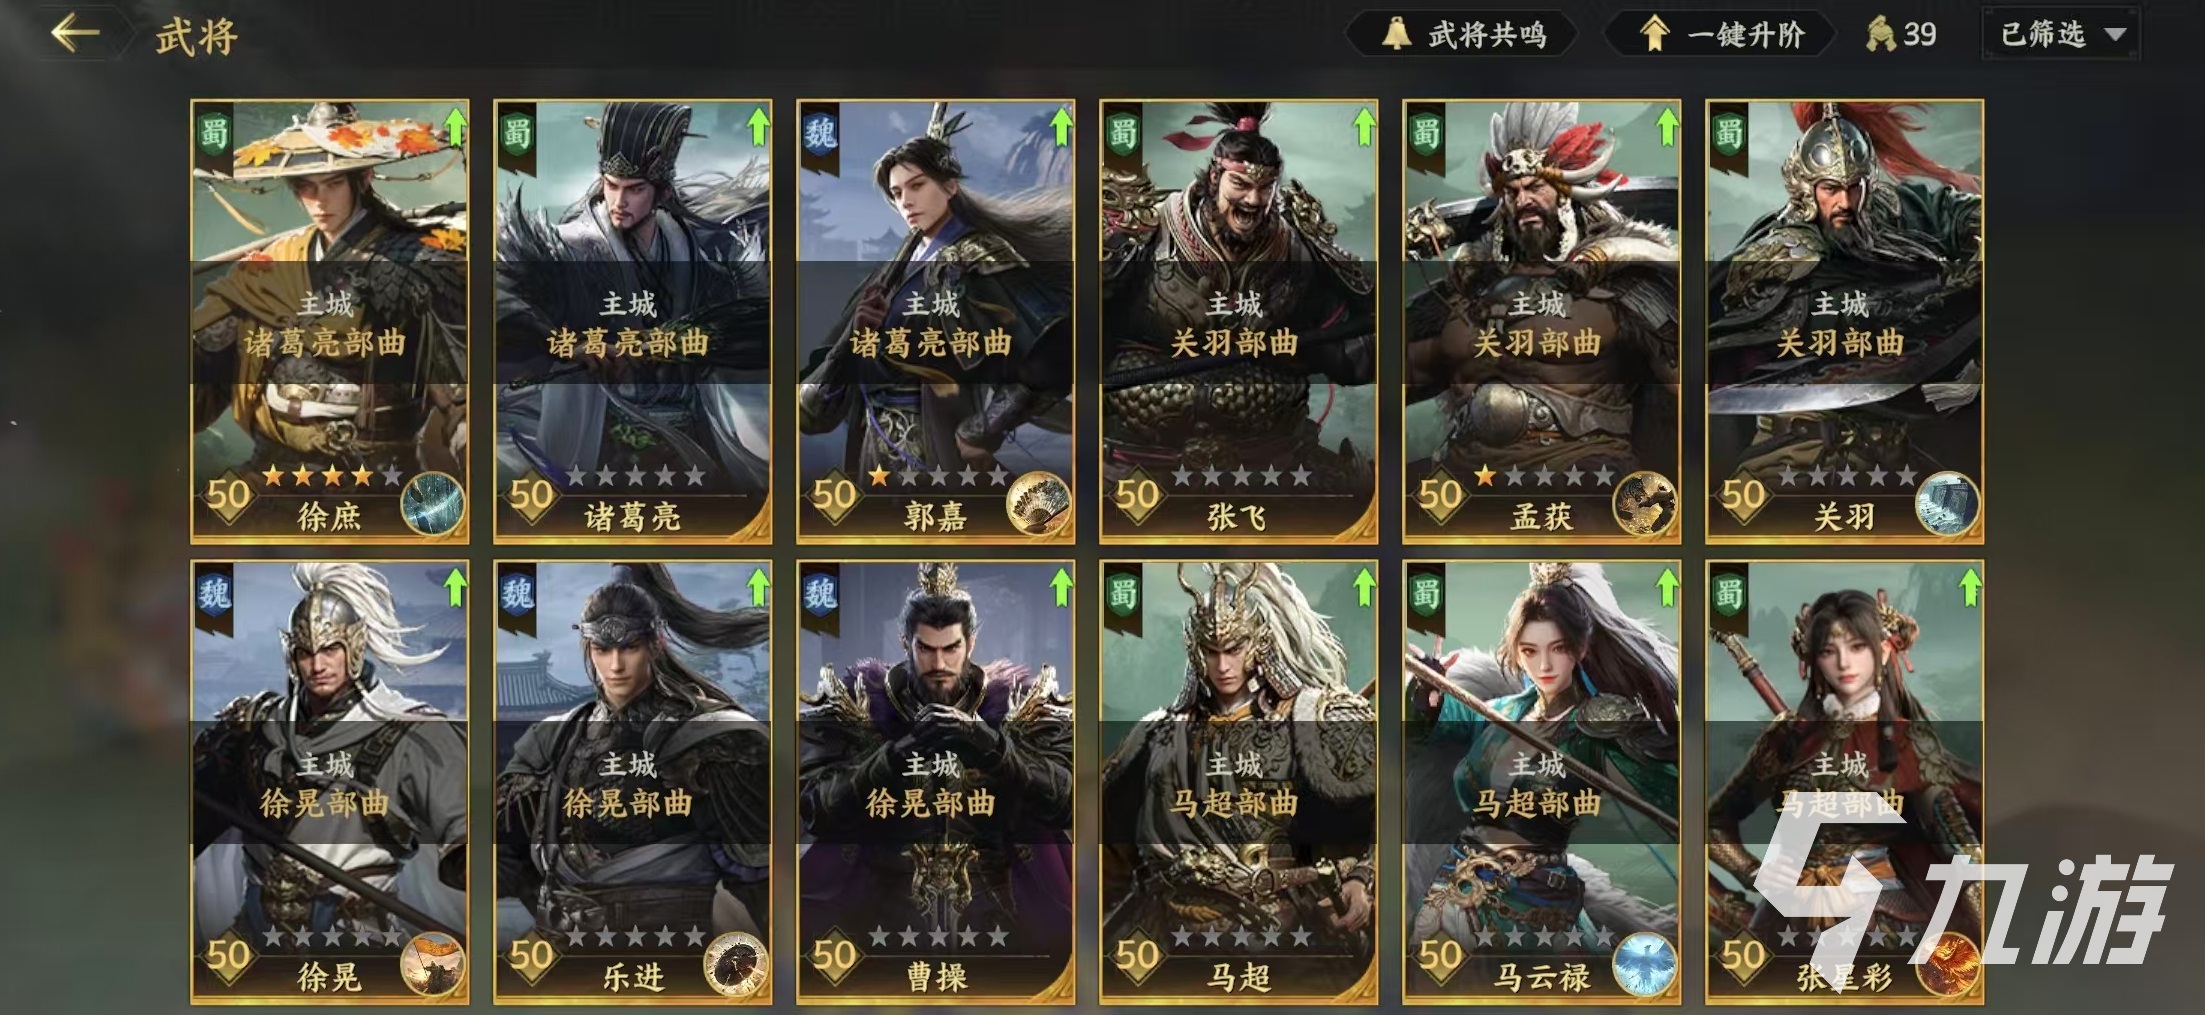Image resolution: width=2205 pixels, height=1015 pixels.
Task: Tap 关羽's round skill icon
Action: [x=1946, y=504]
